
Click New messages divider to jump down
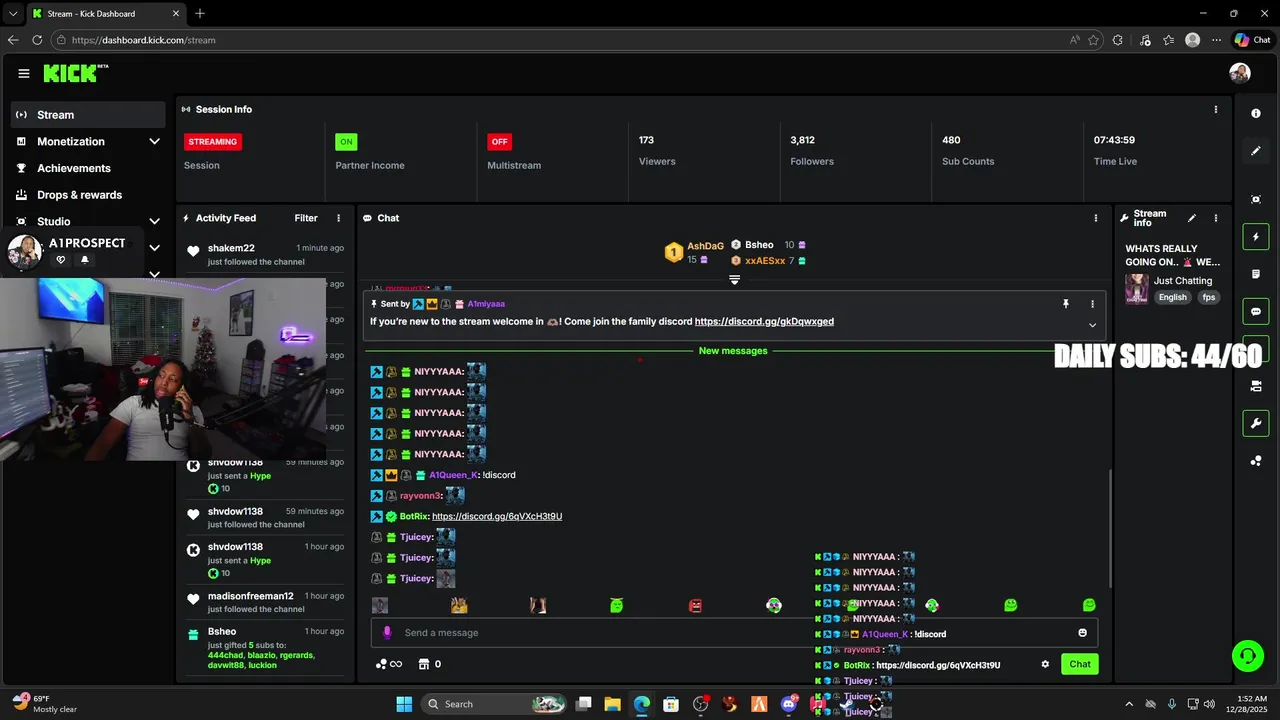(733, 351)
